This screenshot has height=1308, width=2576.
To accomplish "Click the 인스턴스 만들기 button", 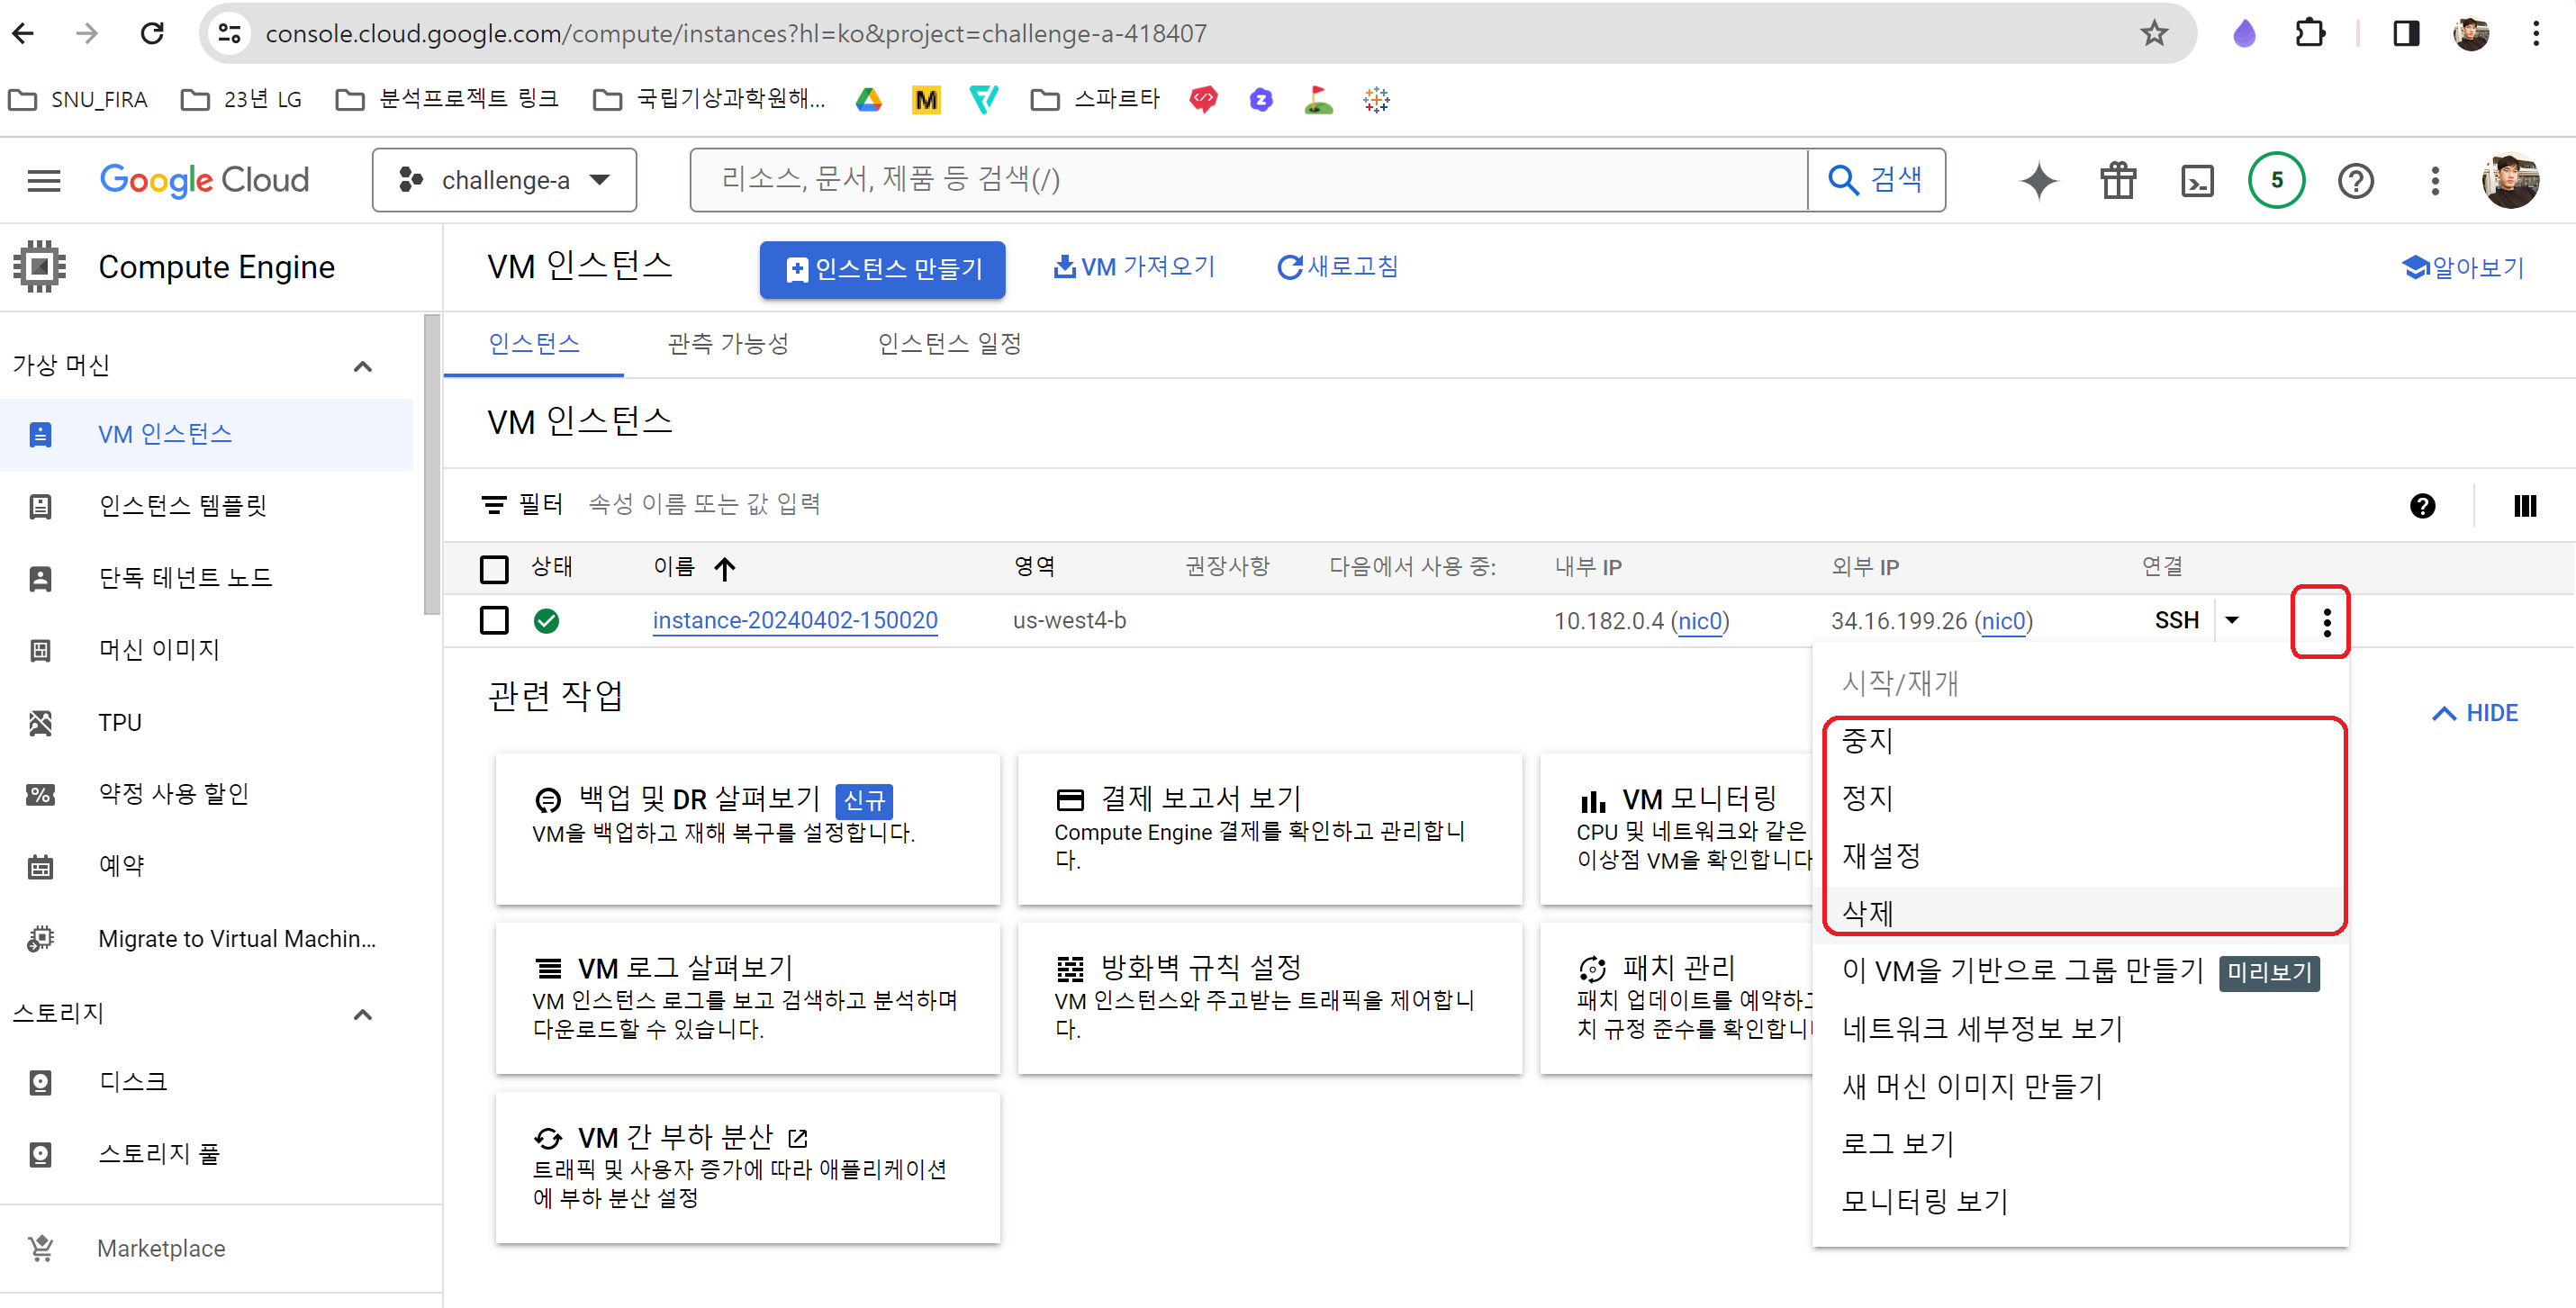I will click(883, 269).
